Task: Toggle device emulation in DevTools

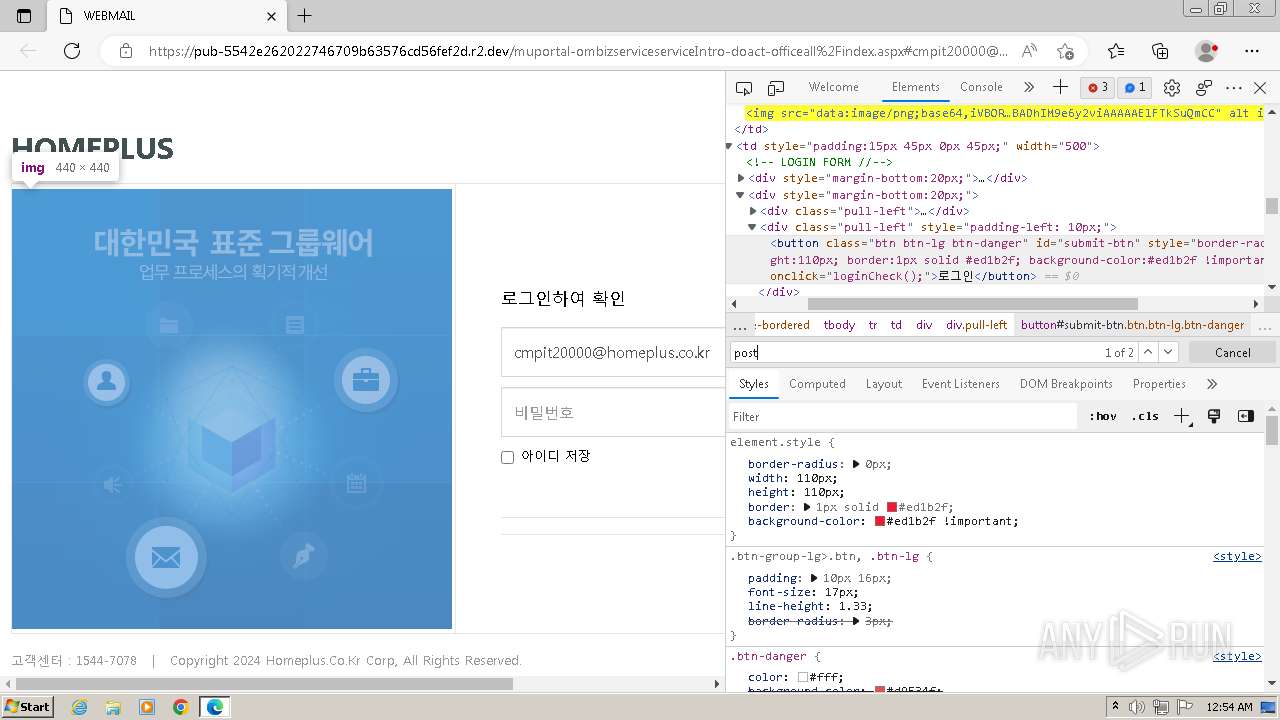Action: pos(776,88)
